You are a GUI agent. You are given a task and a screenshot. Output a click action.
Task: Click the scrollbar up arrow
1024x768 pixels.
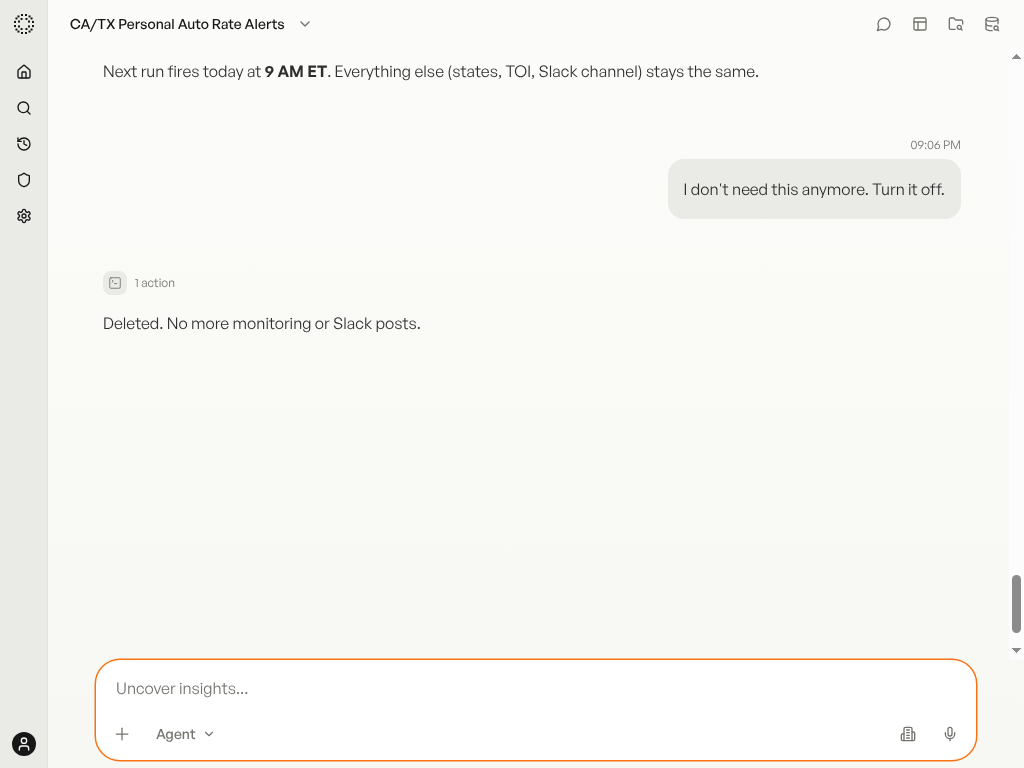(x=1016, y=57)
